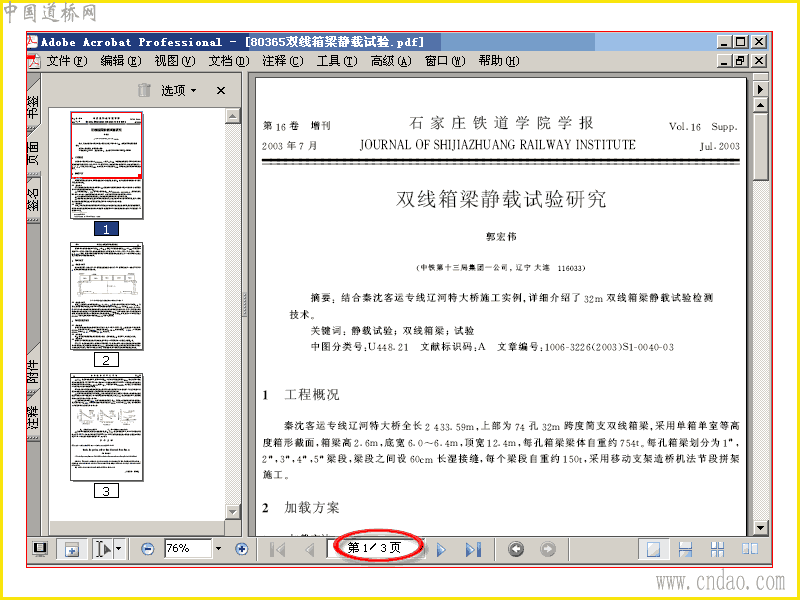Open the 文件(F) menu

click(67, 61)
